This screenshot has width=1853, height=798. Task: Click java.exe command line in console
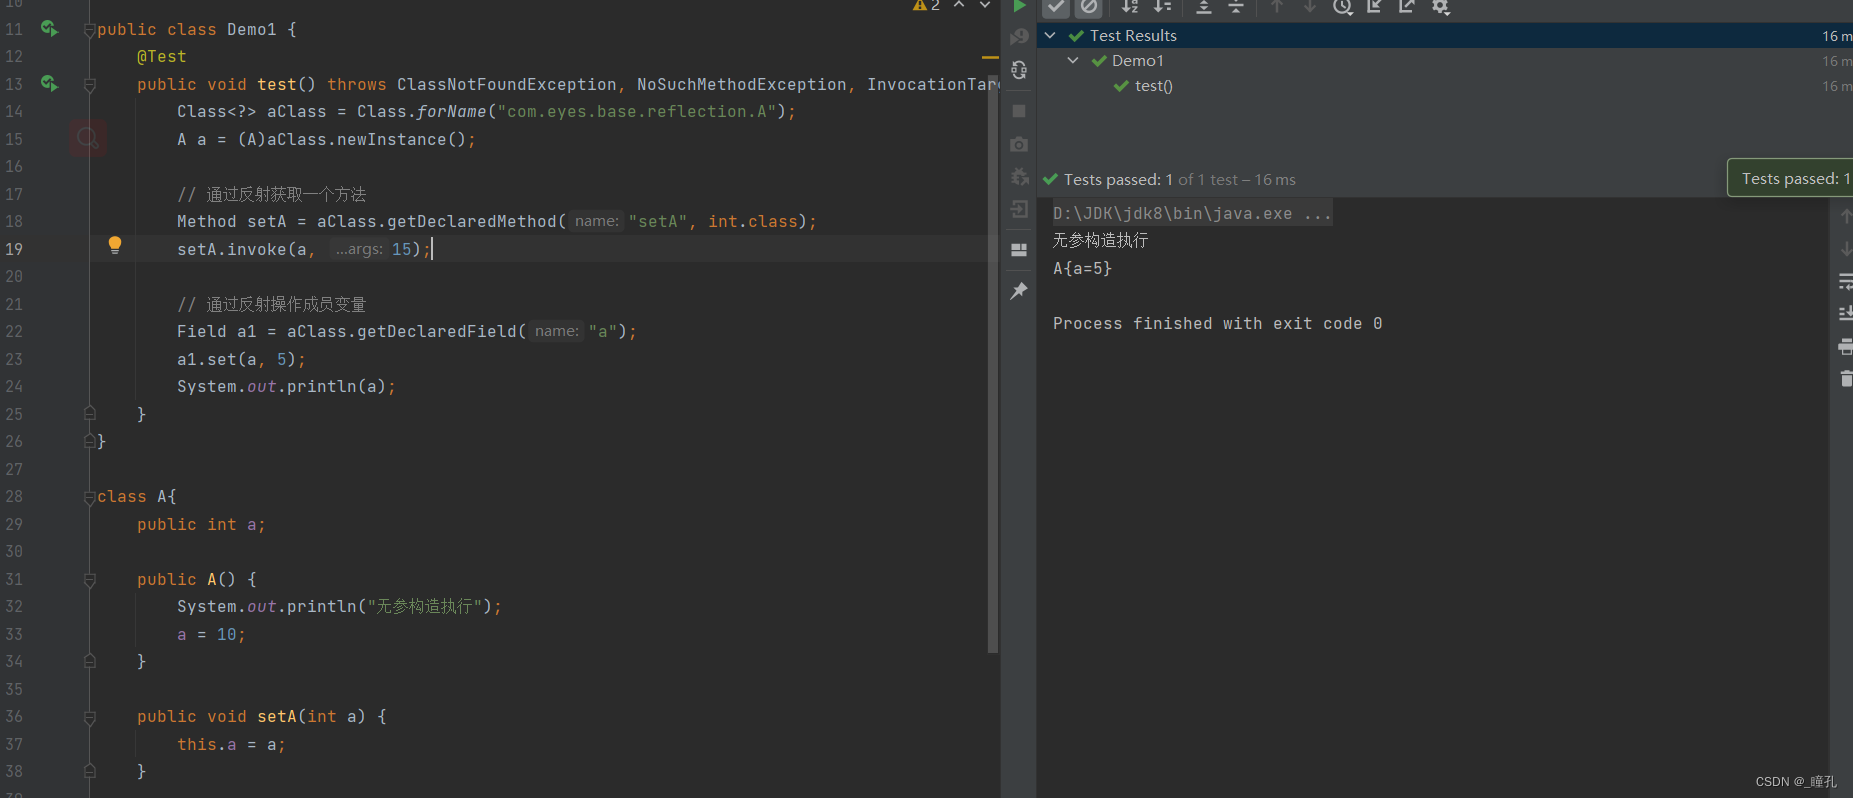(1192, 214)
